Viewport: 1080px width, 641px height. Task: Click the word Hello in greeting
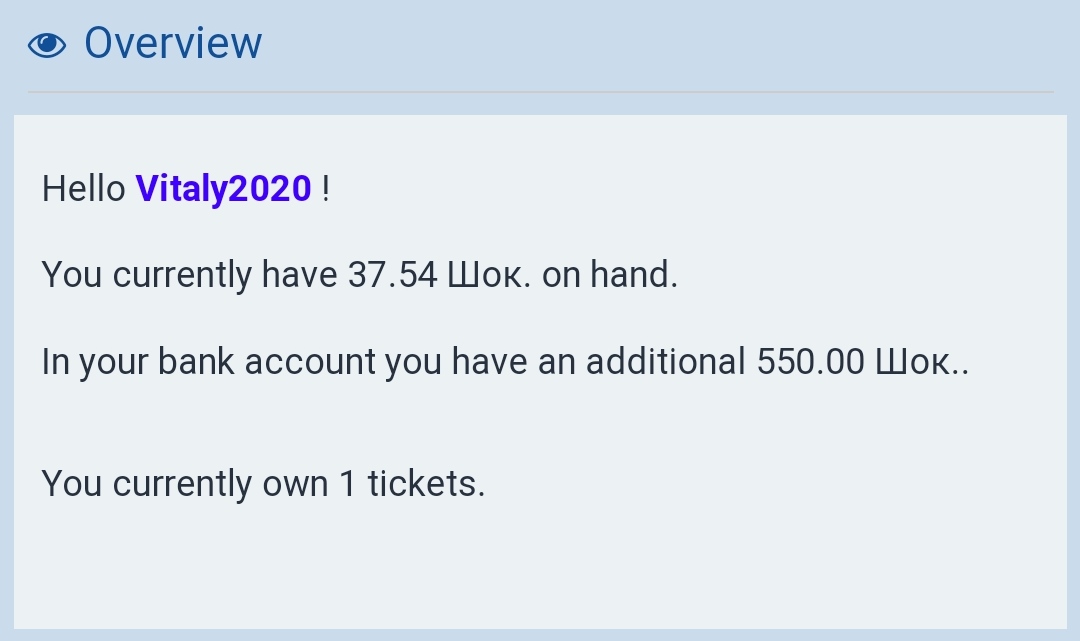84,188
